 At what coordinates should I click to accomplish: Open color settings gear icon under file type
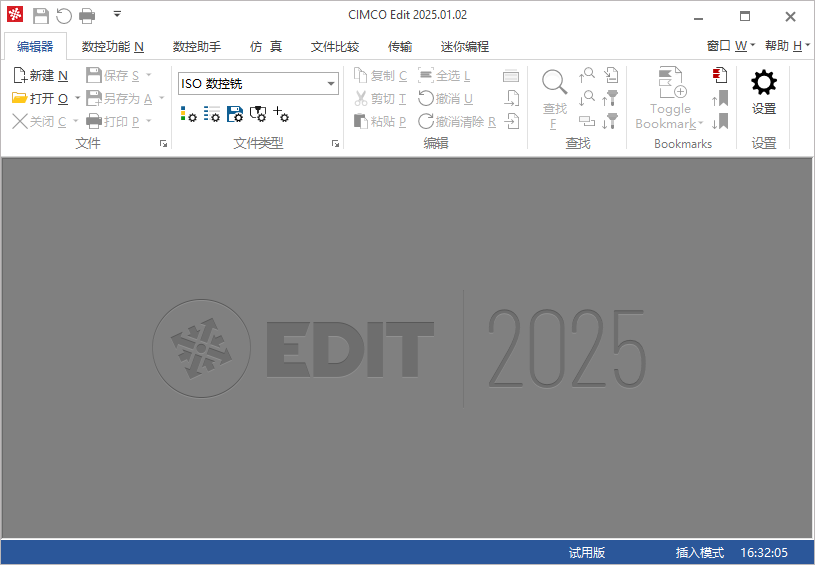pos(189,114)
